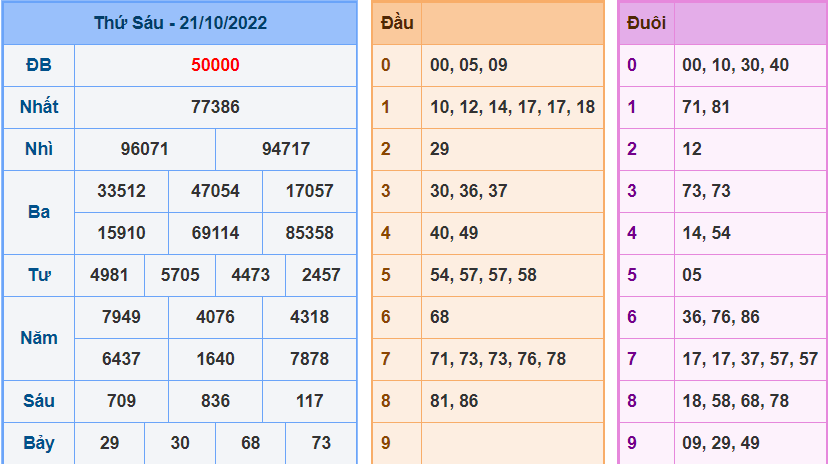
Task: Click '81, 86' in the Đầu table
Action: 454,401
